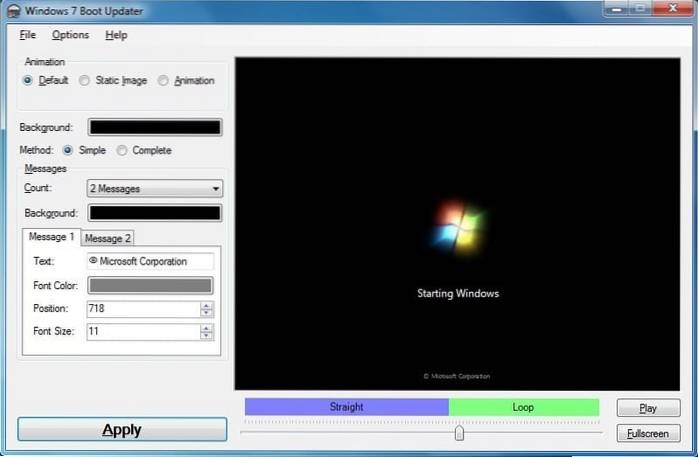Open the Fullscreen preview
This screenshot has height=457, width=698.
click(x=648, y=434)
